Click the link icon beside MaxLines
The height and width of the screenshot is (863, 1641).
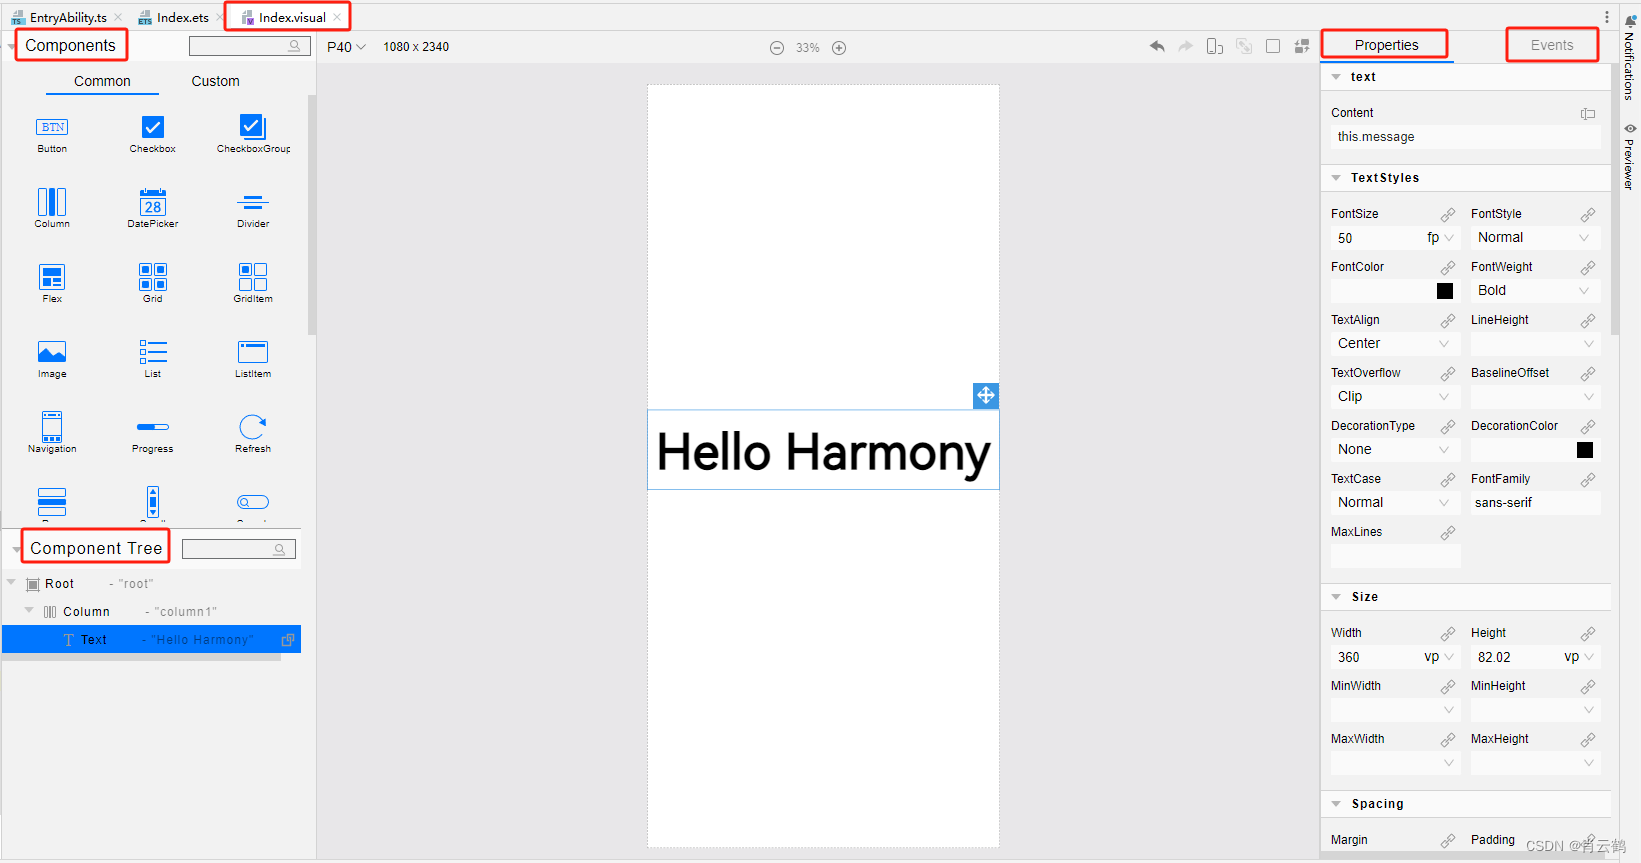pyautogui.click(x=1448, y=533)
